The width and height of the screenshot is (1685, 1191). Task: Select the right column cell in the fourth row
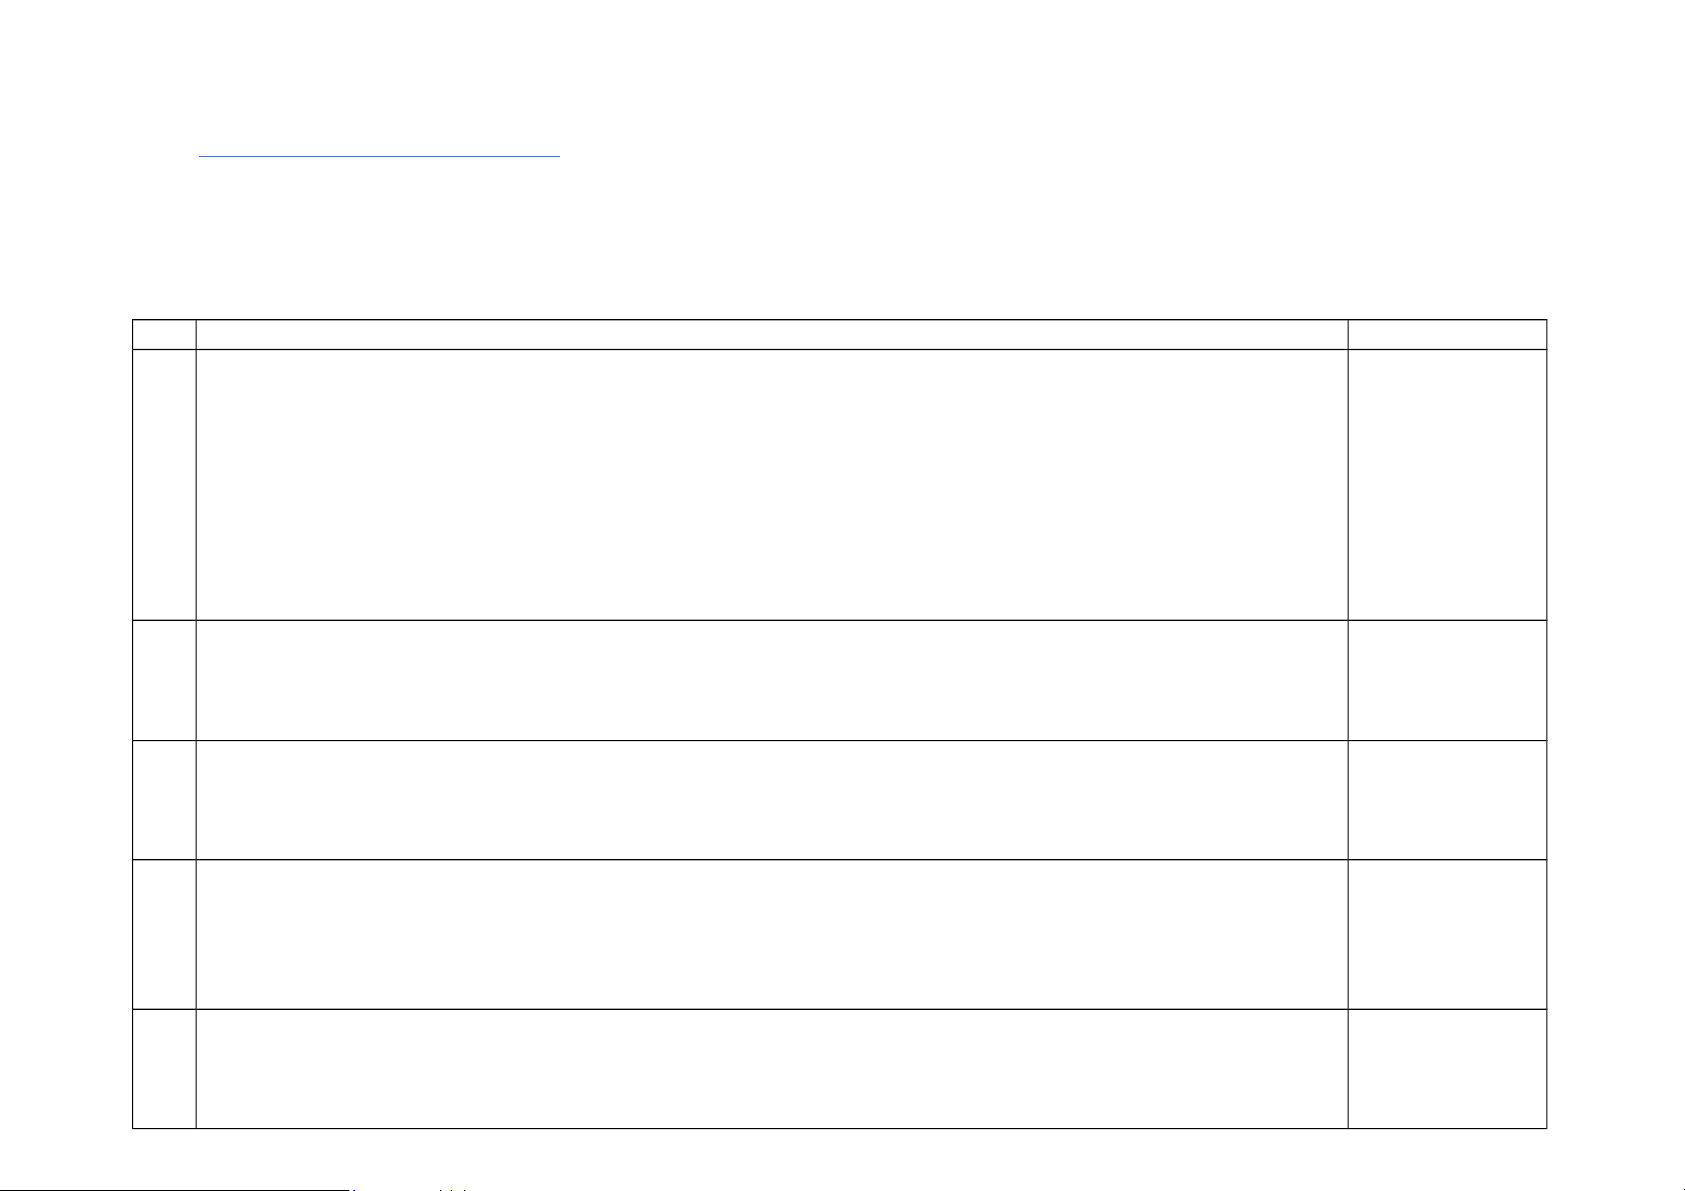coord(1447,800)
